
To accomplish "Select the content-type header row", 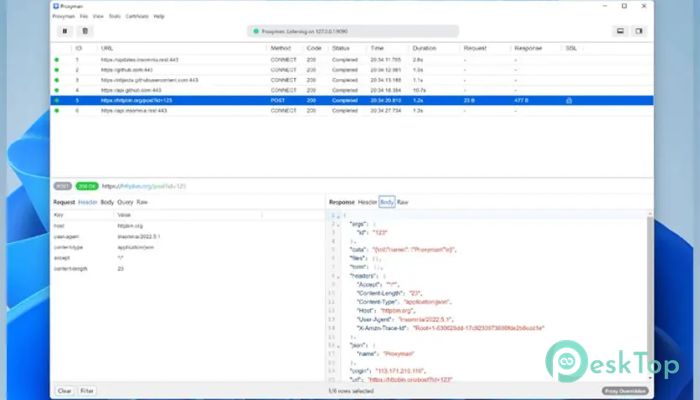I will (x=188, y=247).
